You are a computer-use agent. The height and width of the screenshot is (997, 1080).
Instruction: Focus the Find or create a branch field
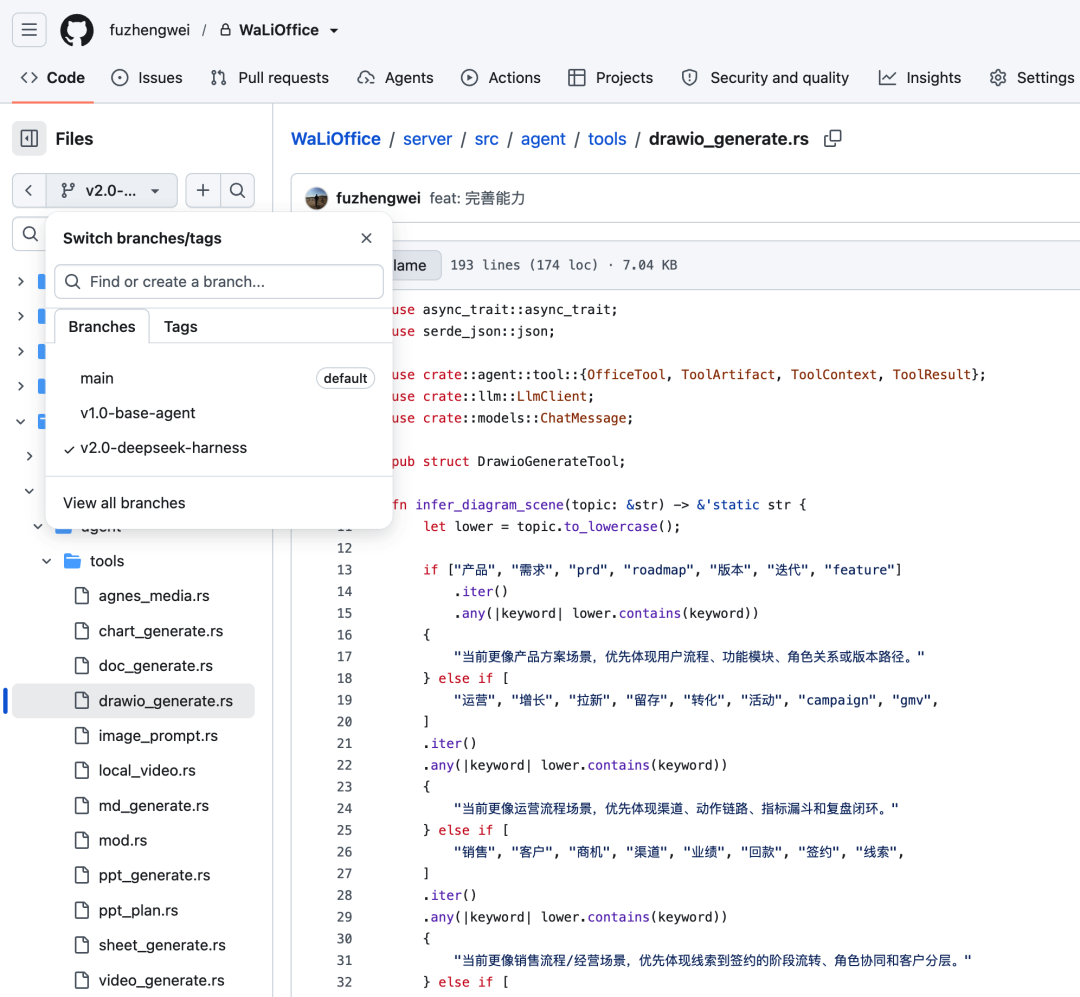point(219,281)
